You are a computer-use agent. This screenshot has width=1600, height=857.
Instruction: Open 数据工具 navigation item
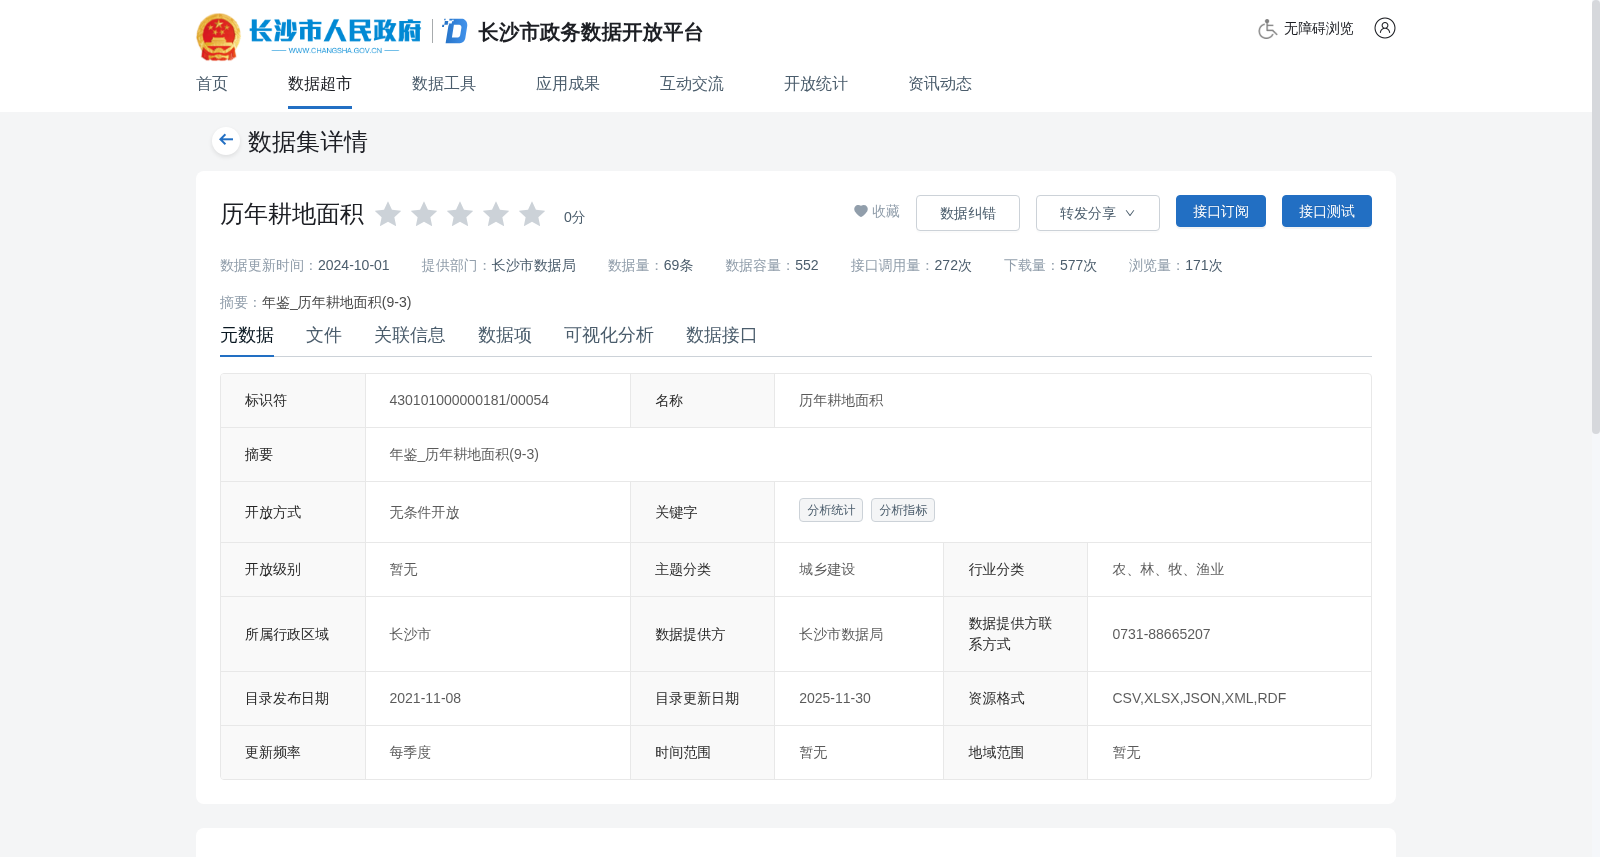tap(444, 84)
